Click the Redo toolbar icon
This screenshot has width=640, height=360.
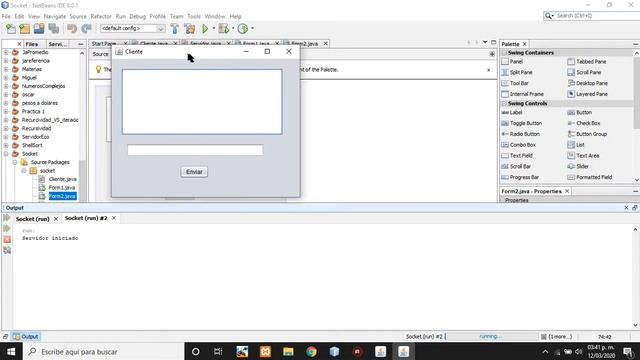(86, 29)
